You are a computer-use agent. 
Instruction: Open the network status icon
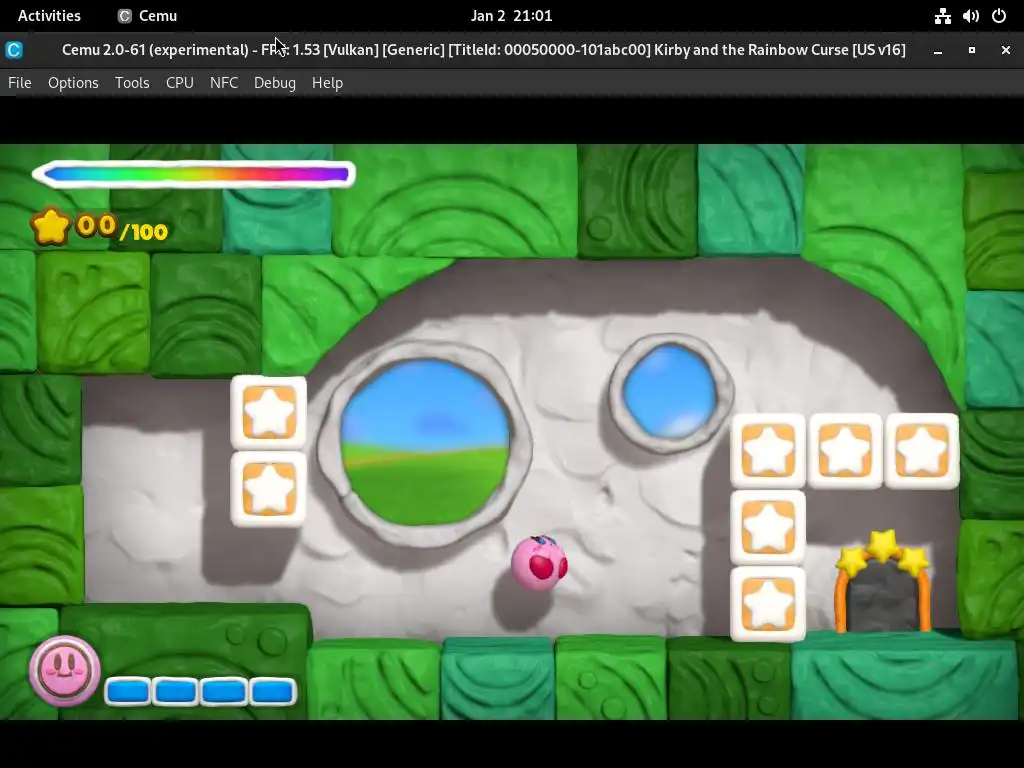[942, 16]
